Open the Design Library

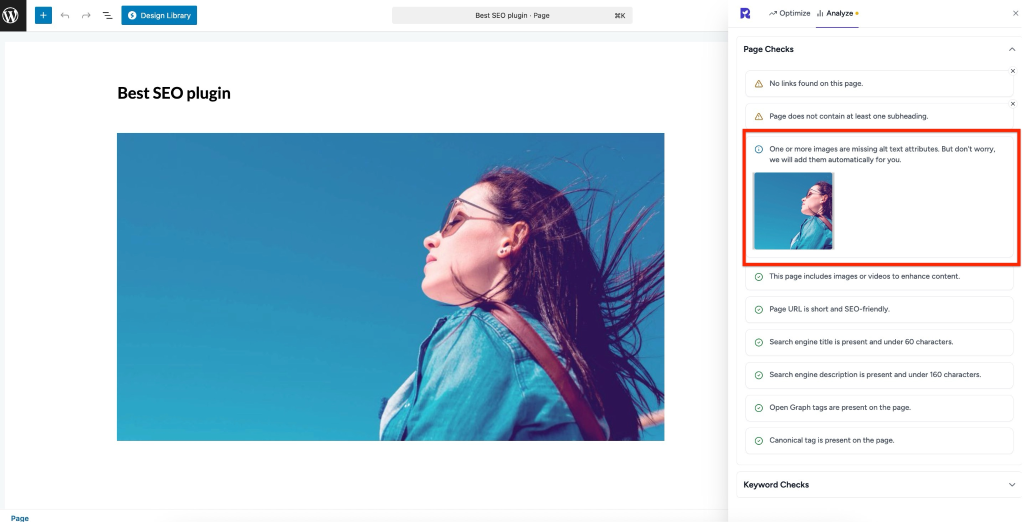point(159,15)
